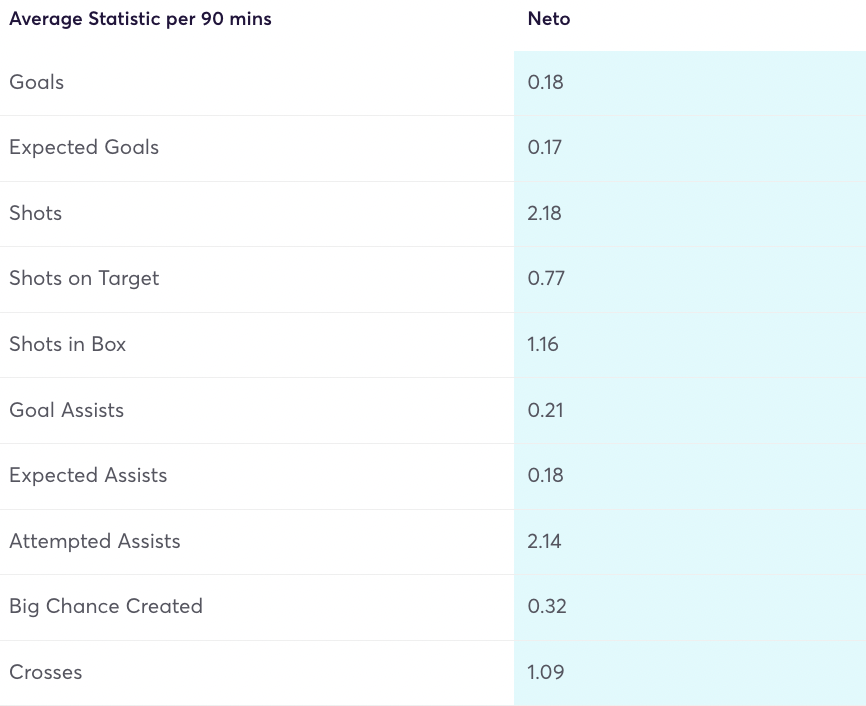
Task: Click Neto's Expected Goals value 0.17
Action: pos(545,147)
